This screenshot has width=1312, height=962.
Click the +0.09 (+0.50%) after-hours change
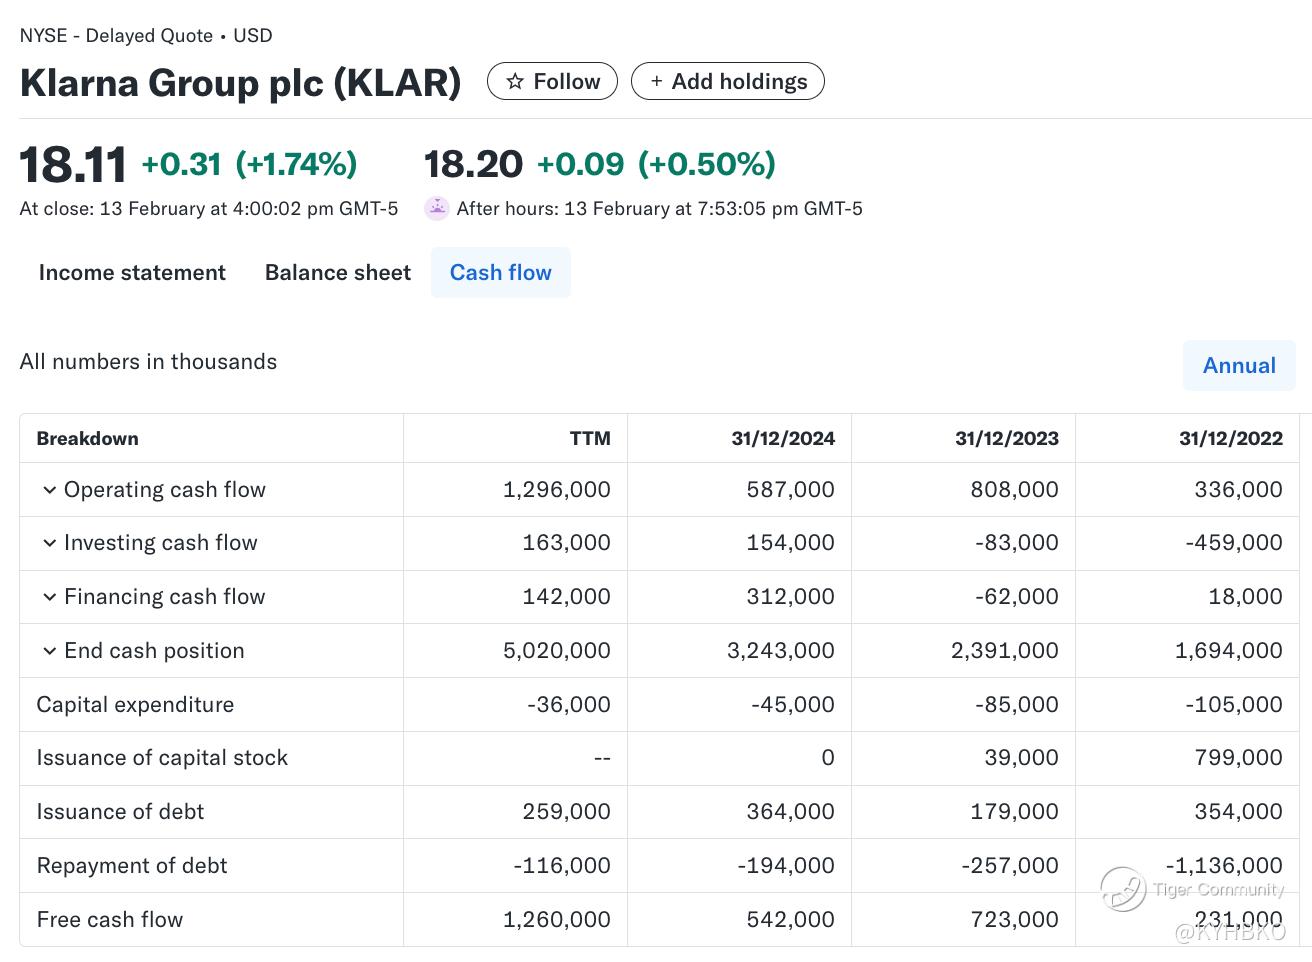[656, 164]
